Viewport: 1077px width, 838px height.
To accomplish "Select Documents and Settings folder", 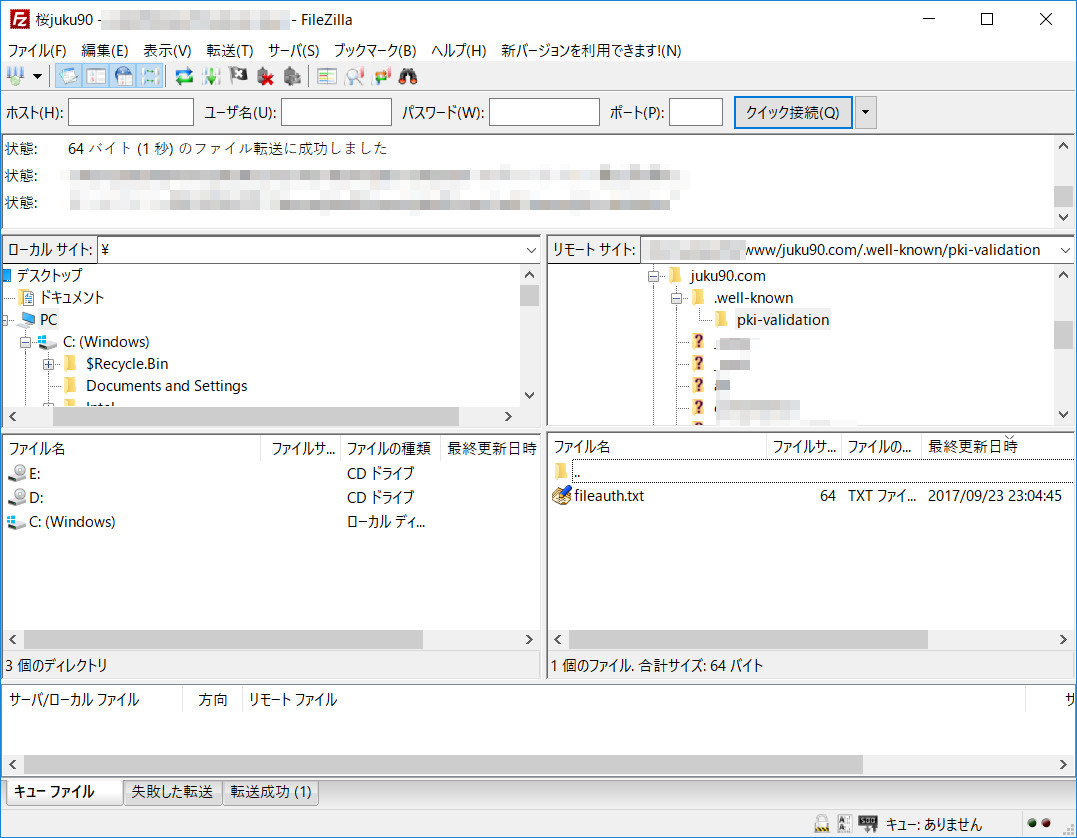I will pos(166,385).
